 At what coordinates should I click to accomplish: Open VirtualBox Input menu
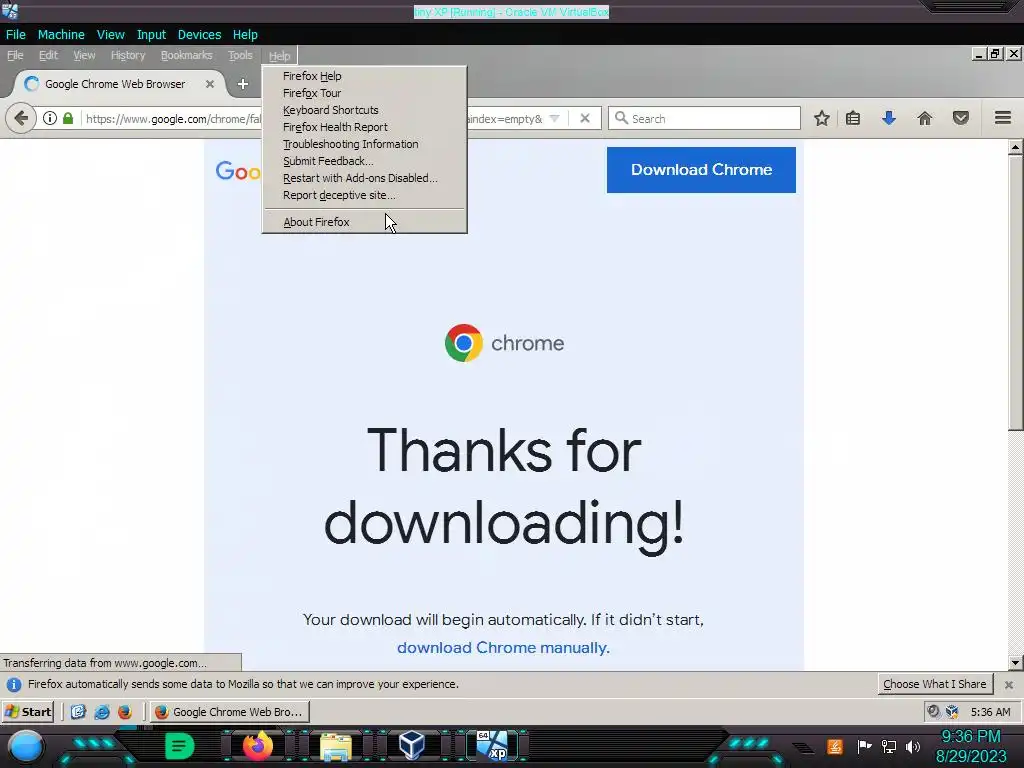pos(151,35)
